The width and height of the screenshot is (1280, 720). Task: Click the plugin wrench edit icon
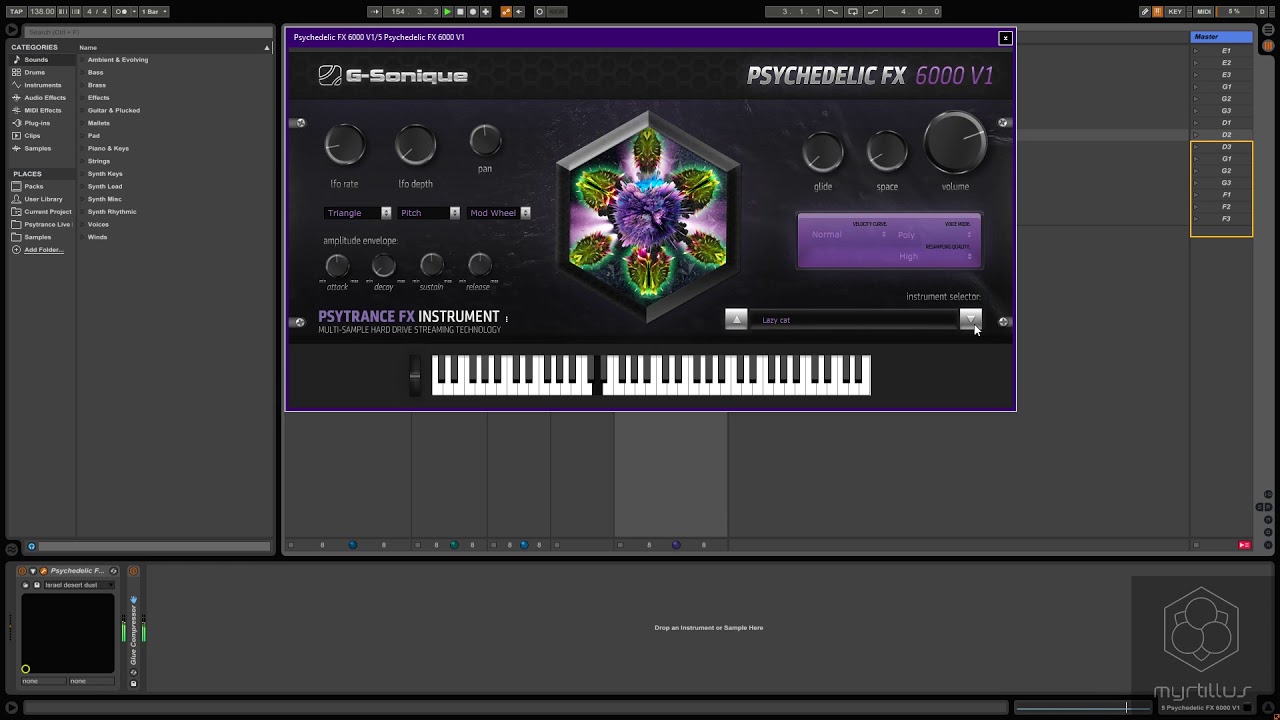[x=43, y=571]
